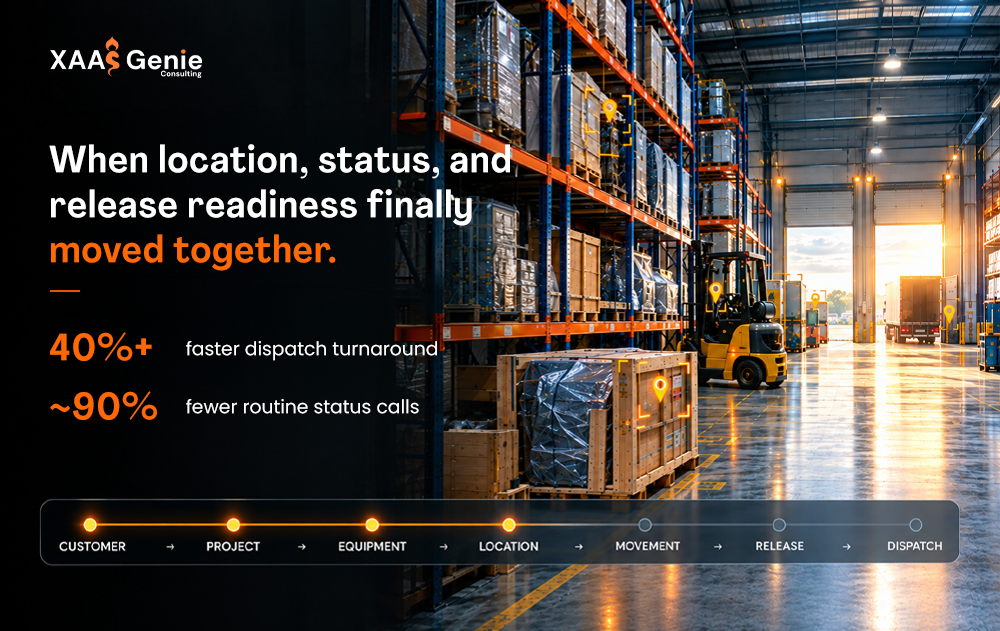This screenshot has width=1000, height=631.
Task: Select the glowing PROJECT timeline dot
Action: click(x=233, y=524)
